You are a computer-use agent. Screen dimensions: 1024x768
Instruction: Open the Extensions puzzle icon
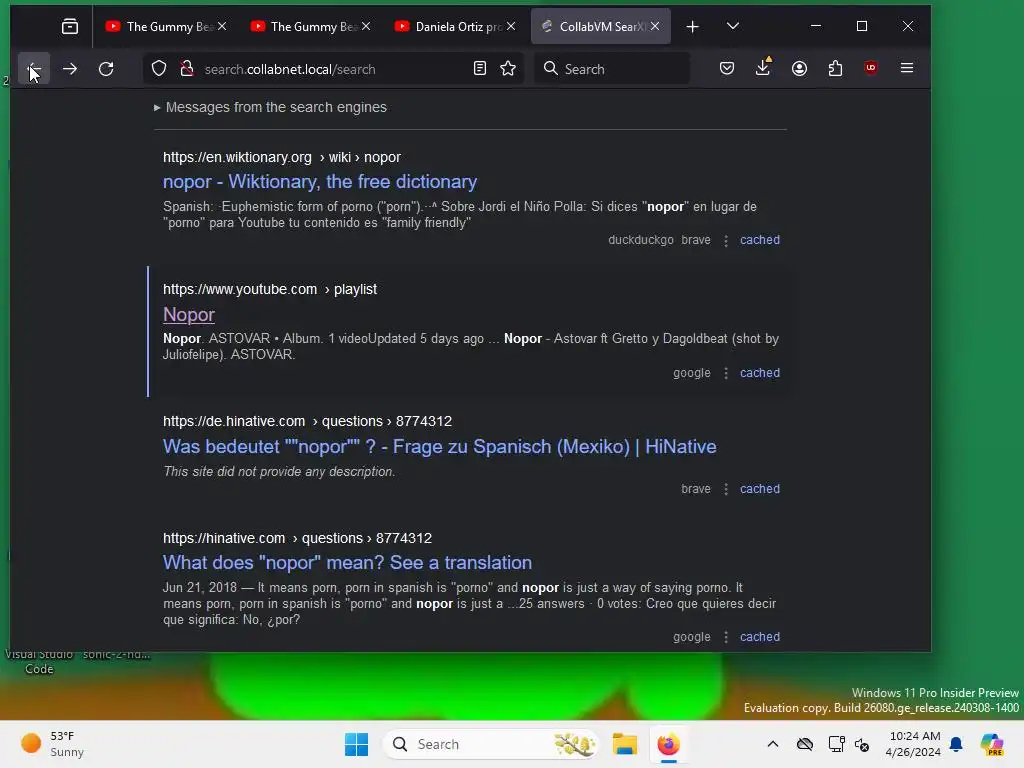pos(835,69)
